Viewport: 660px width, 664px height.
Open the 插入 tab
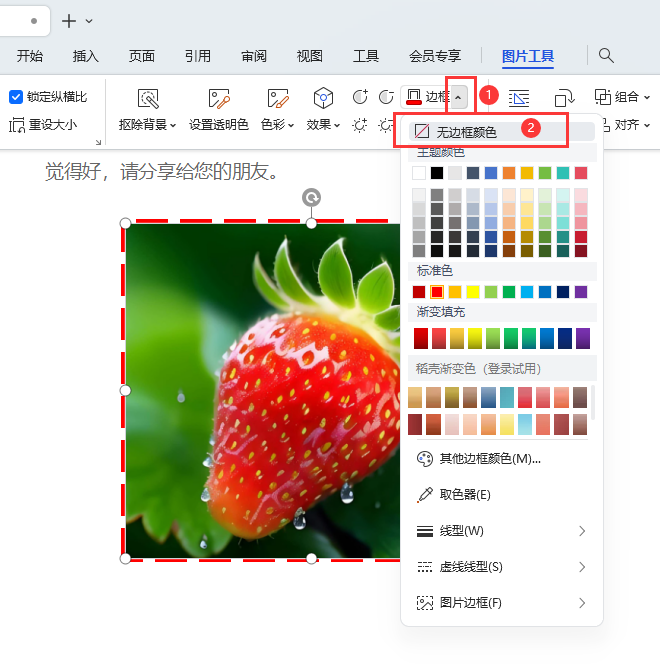pos(86,56)
